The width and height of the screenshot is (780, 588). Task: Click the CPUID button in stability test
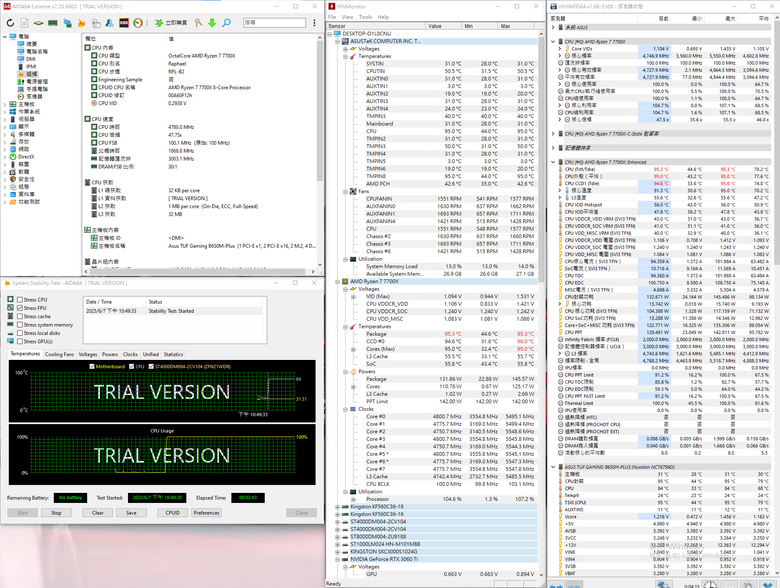click(x=173, y=513)
